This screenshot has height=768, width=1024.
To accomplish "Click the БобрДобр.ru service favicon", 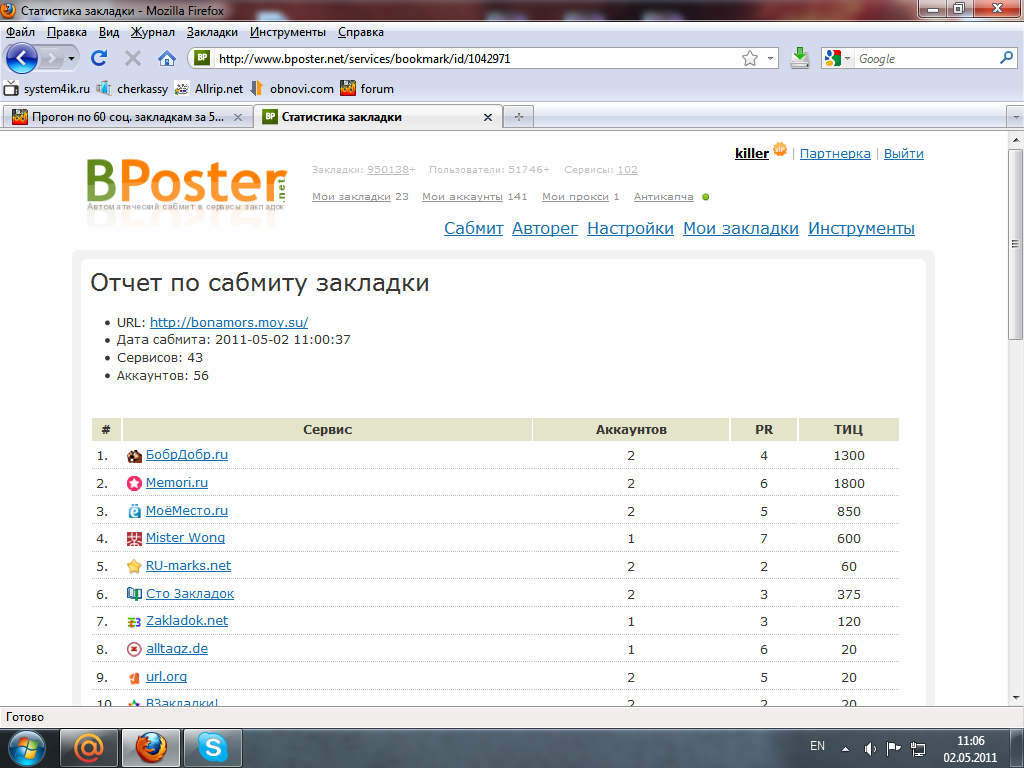I will (134, 456).
